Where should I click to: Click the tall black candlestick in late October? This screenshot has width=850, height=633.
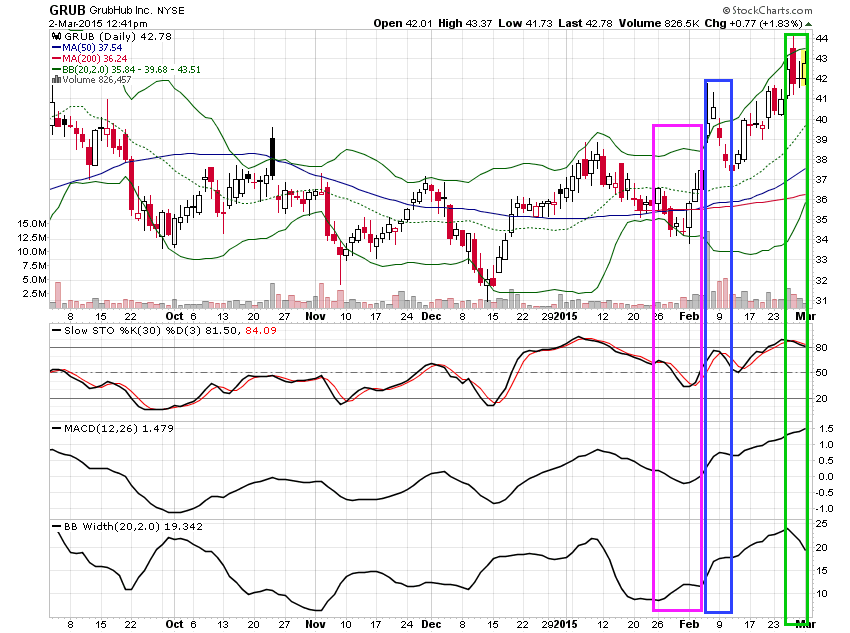click(x=273, y=156)
